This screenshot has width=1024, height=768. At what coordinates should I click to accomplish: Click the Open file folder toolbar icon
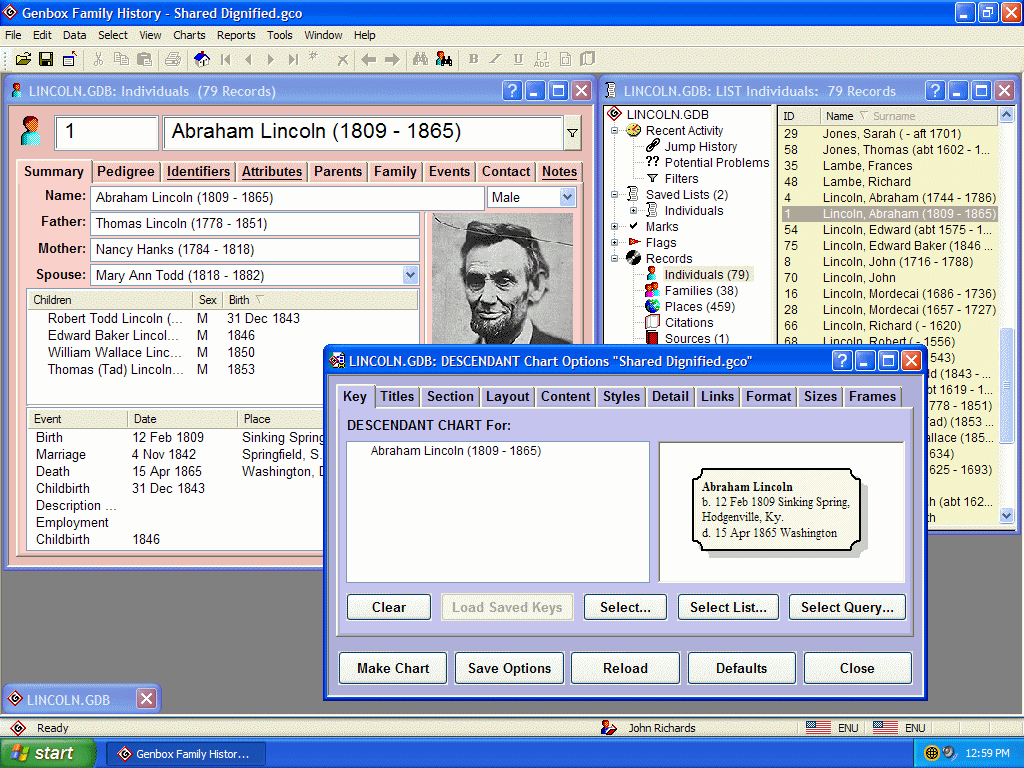22,59
